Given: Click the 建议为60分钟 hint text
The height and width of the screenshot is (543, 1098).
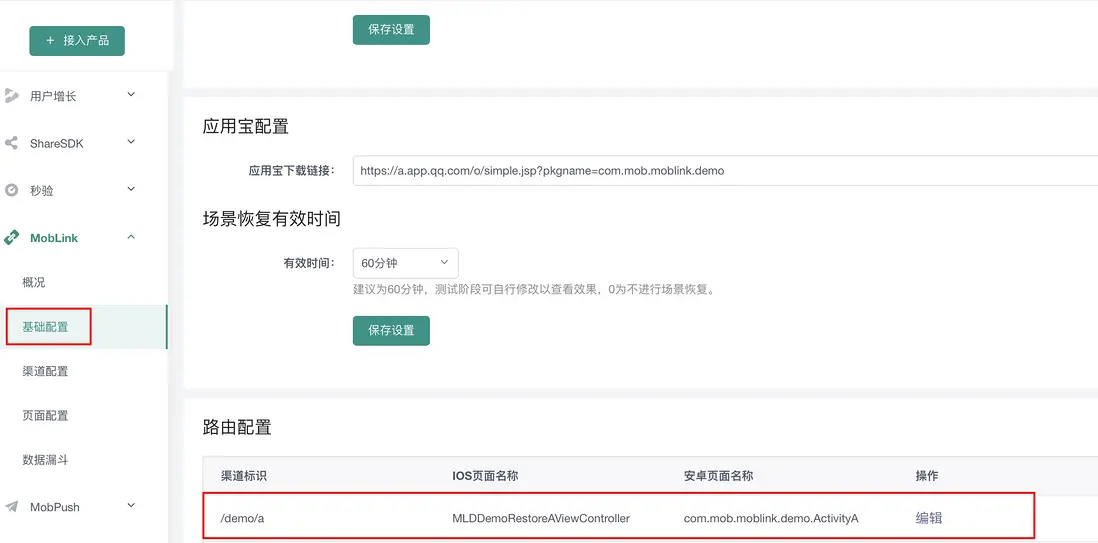Looking at the screenshot, I should [535, 289].
